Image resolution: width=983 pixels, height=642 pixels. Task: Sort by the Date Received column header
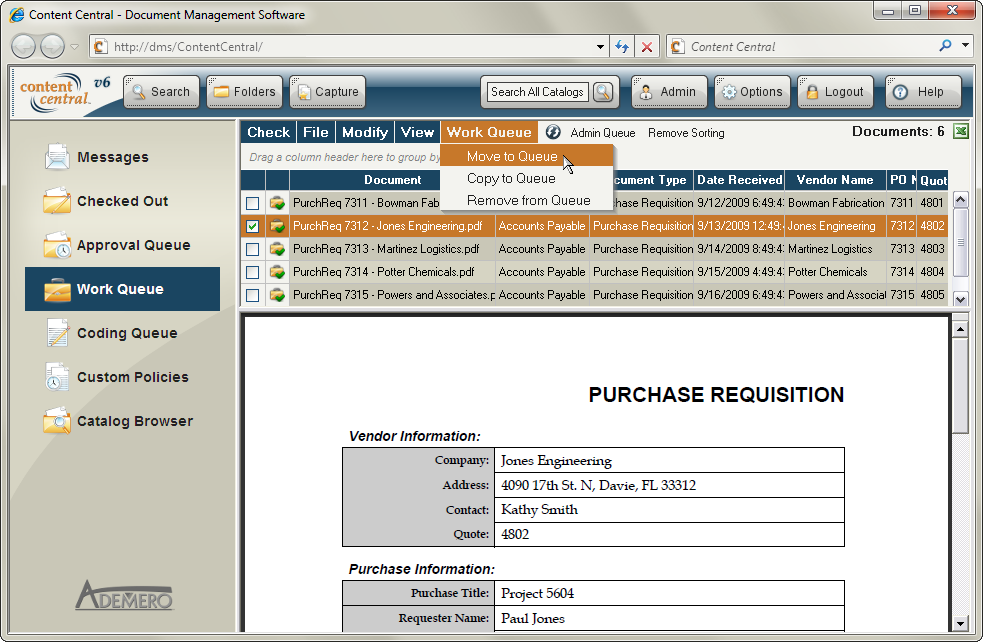point(739,180)
